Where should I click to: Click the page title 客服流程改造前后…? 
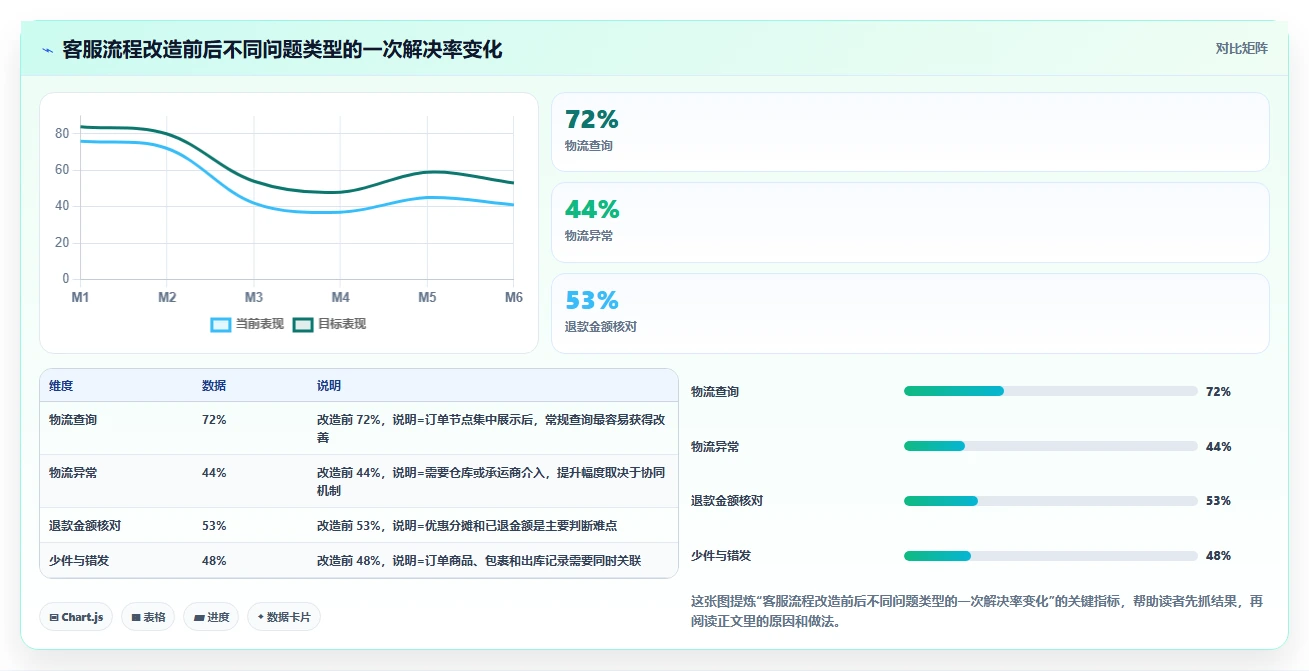click(282, 49)
